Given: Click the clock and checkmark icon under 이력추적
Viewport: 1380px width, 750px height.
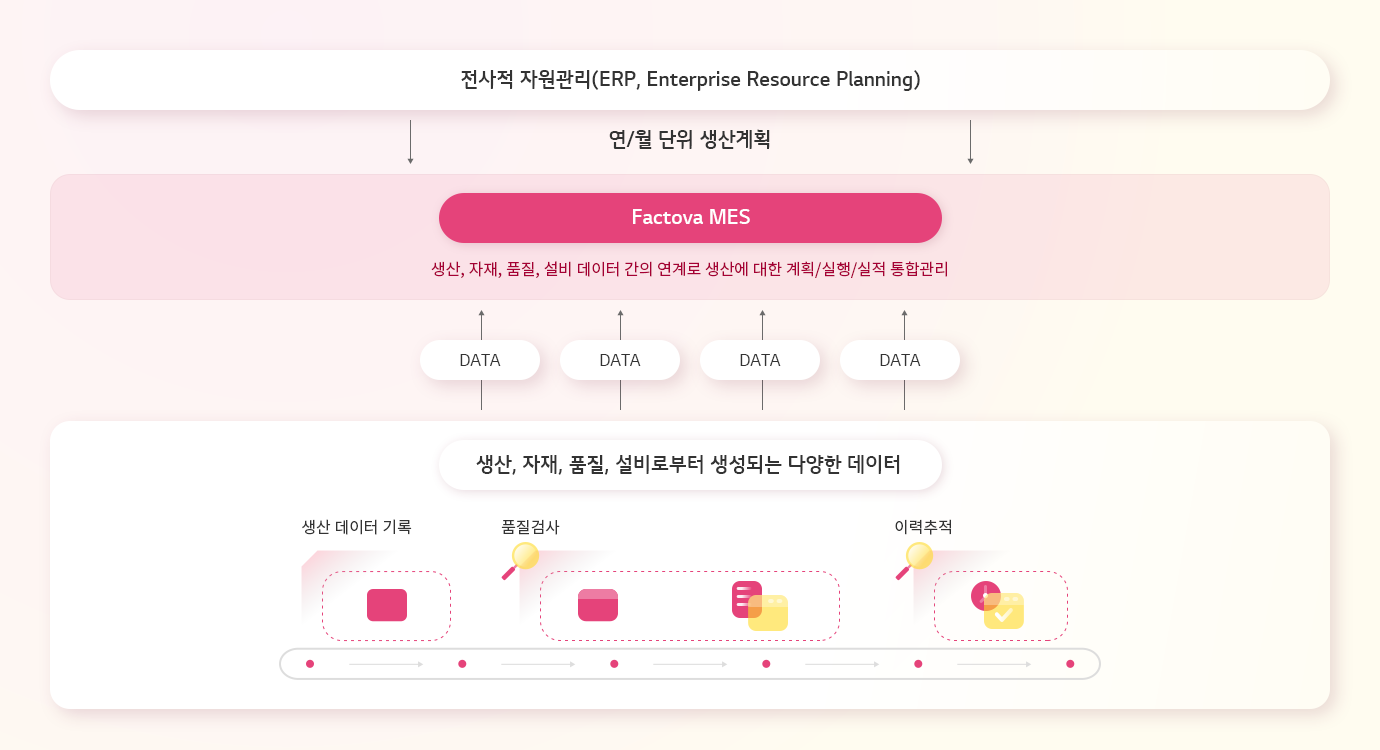Looking at the screenshot, I should pyautogui.click(x=998, y=605).
